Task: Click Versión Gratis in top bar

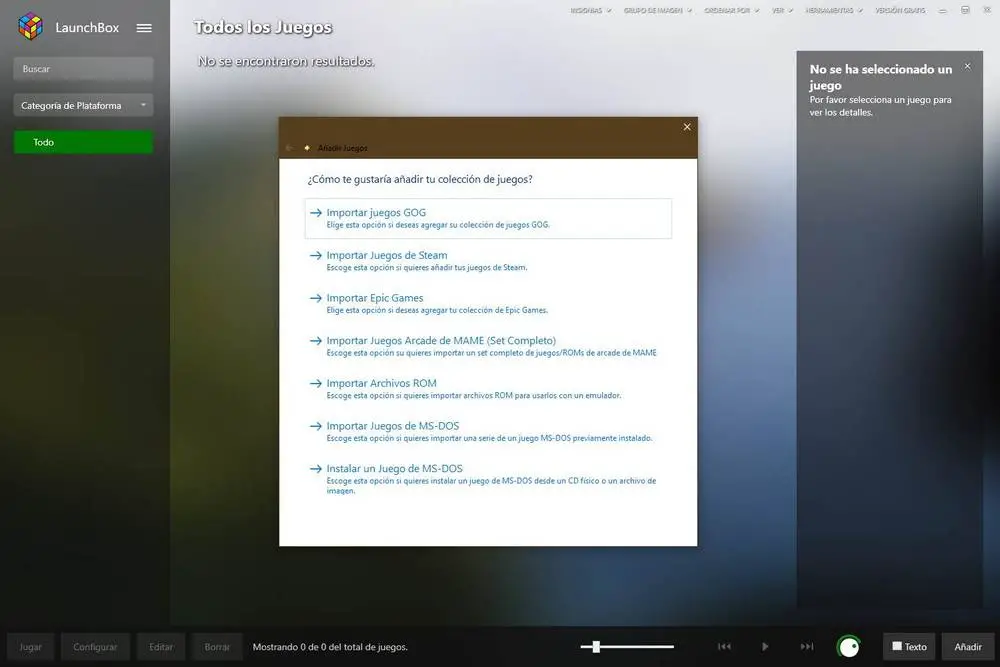Action: tap(900, 10)
